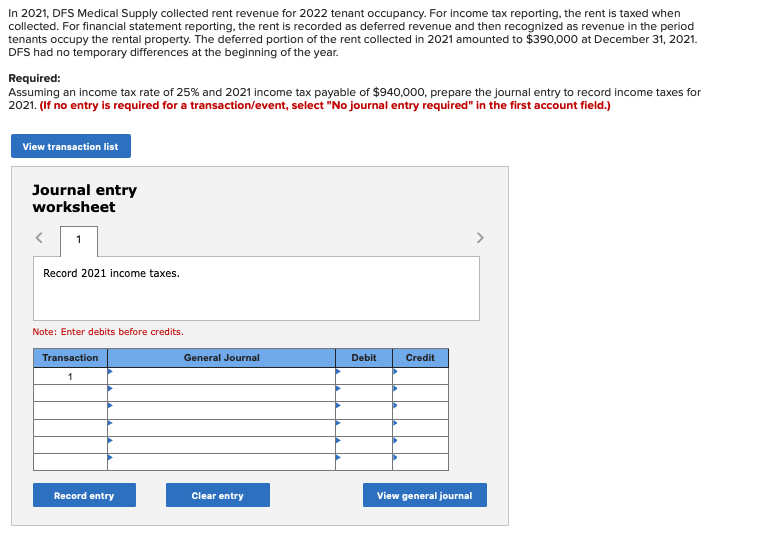761x535 pixels.
Task: Click the transaction number 1 cell
Action: 70,376
